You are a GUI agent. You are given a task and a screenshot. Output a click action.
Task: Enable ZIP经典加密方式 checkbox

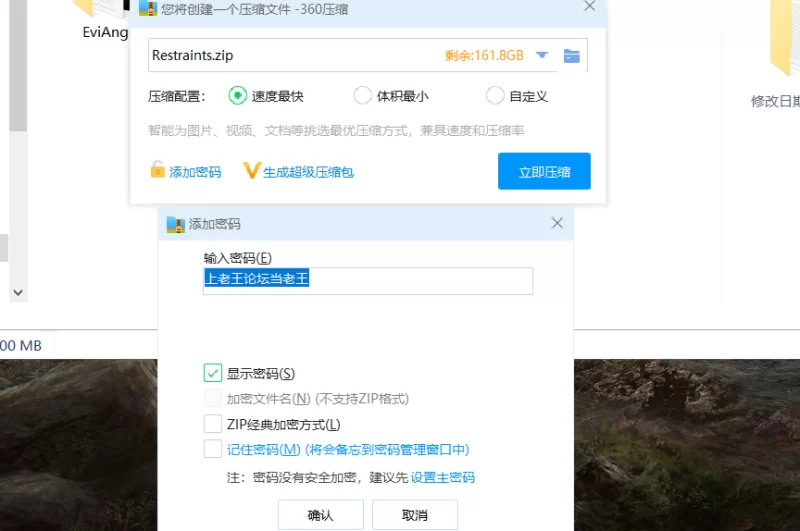(x=213, y=424)
